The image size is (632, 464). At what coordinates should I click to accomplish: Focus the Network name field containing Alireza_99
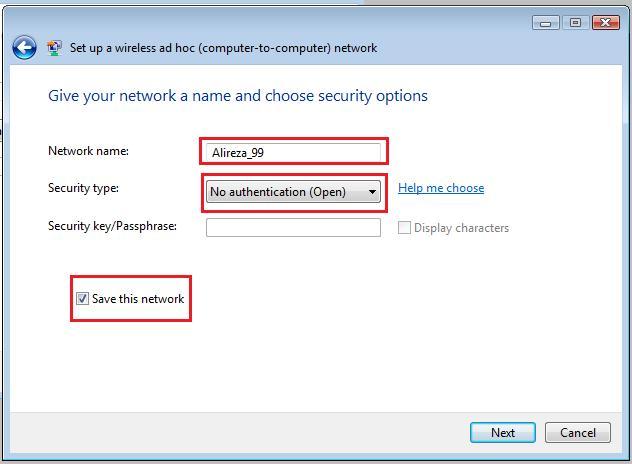coord(293,152)
